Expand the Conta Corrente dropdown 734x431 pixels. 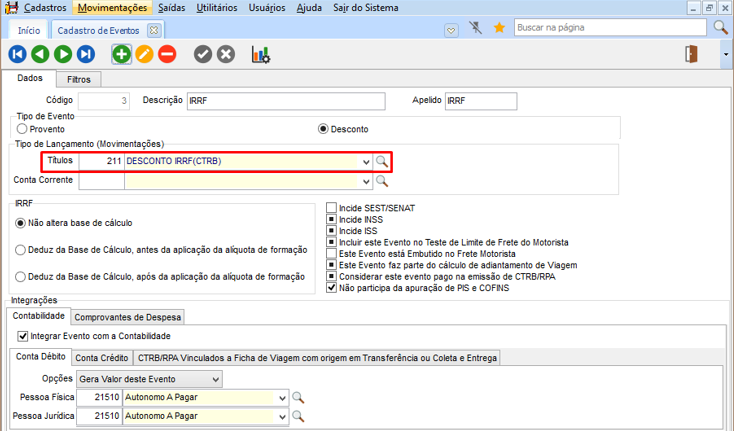(x=365, y=182)
